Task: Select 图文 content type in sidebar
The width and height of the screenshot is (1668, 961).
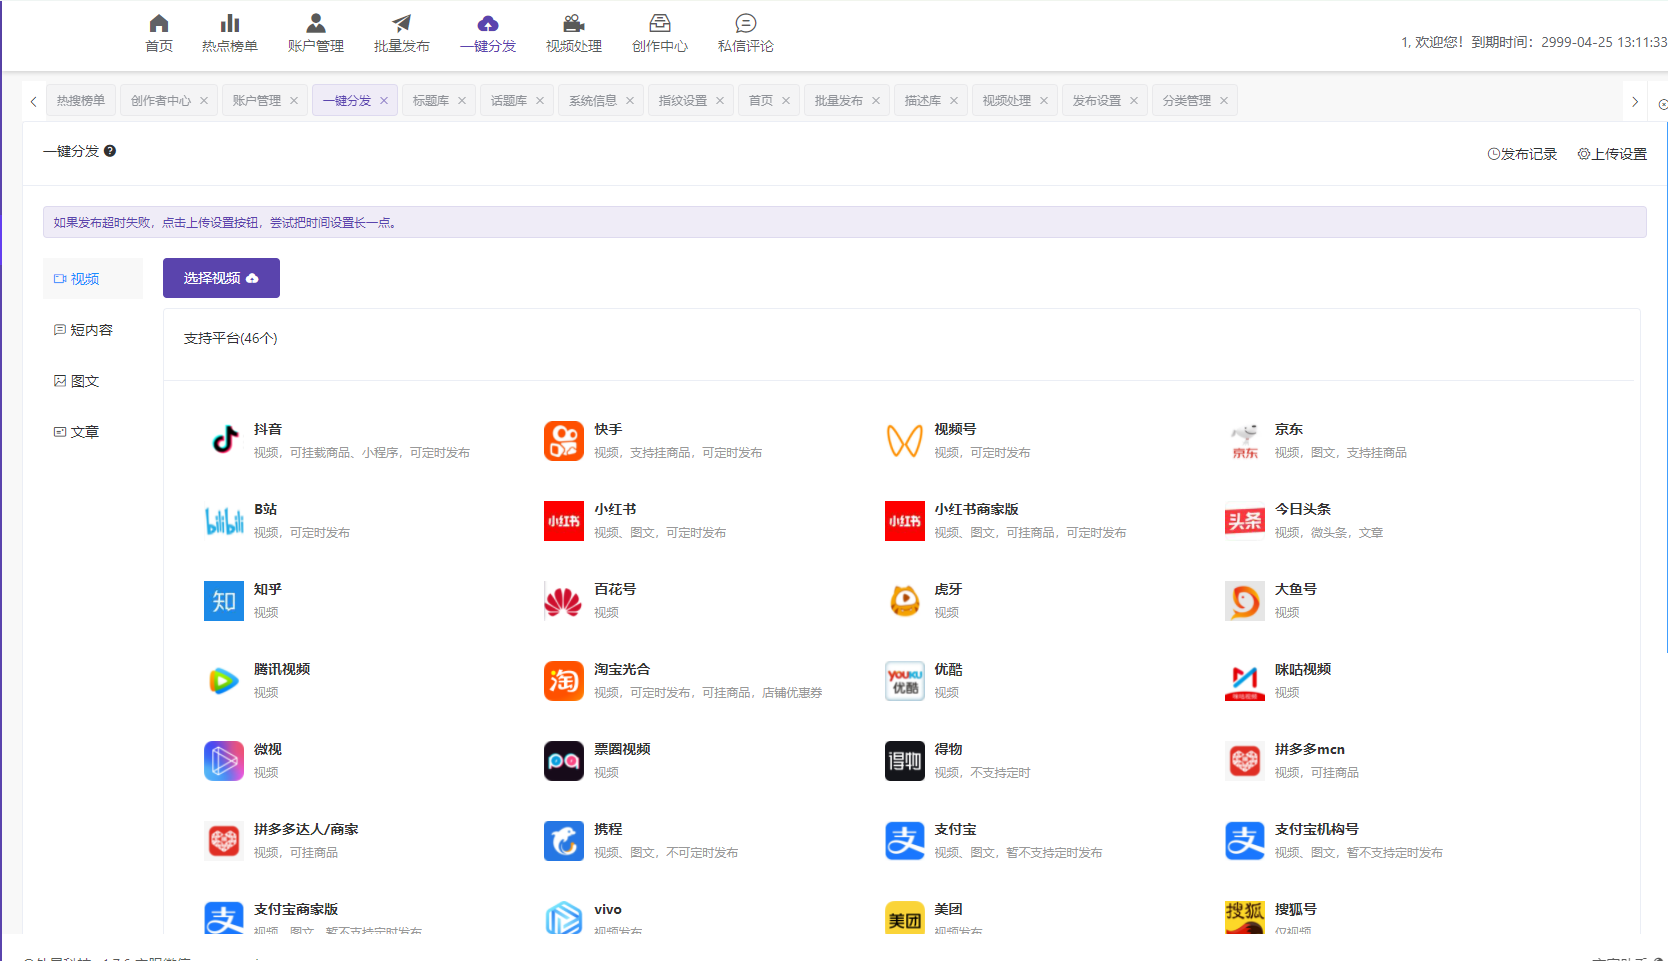Action: 93,380
